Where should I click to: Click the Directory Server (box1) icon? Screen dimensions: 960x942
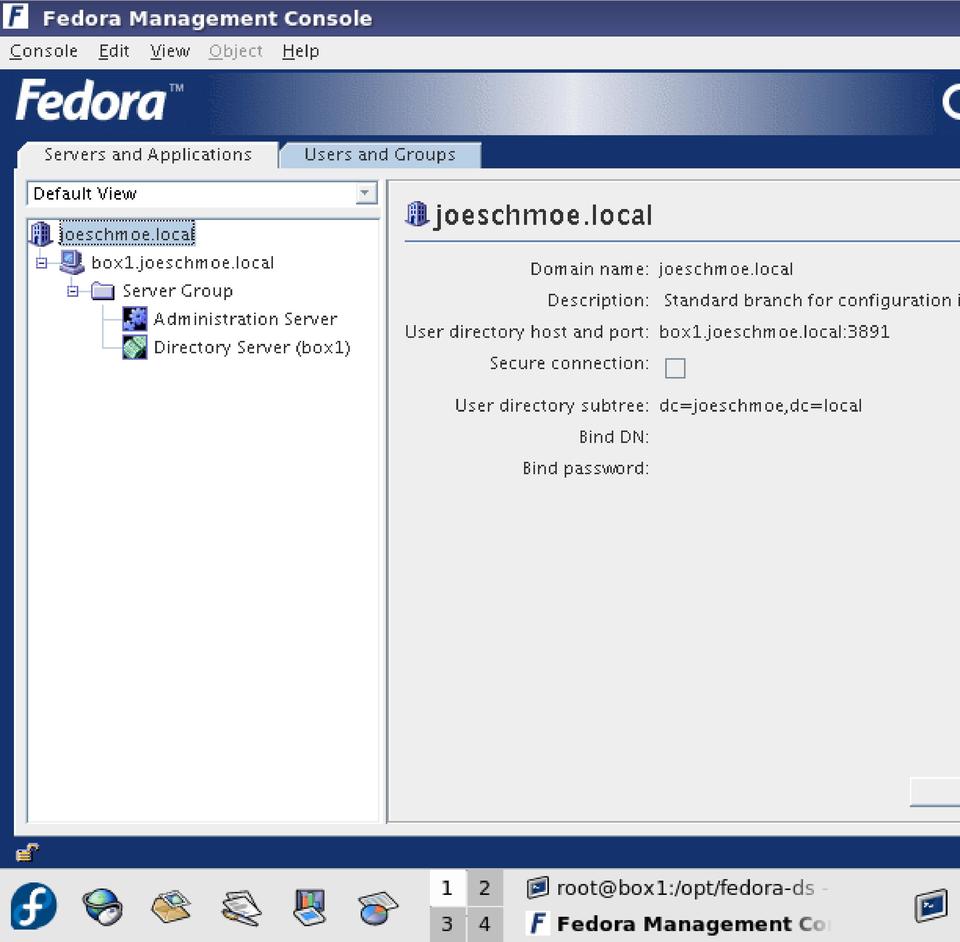(x=135, y=347)
